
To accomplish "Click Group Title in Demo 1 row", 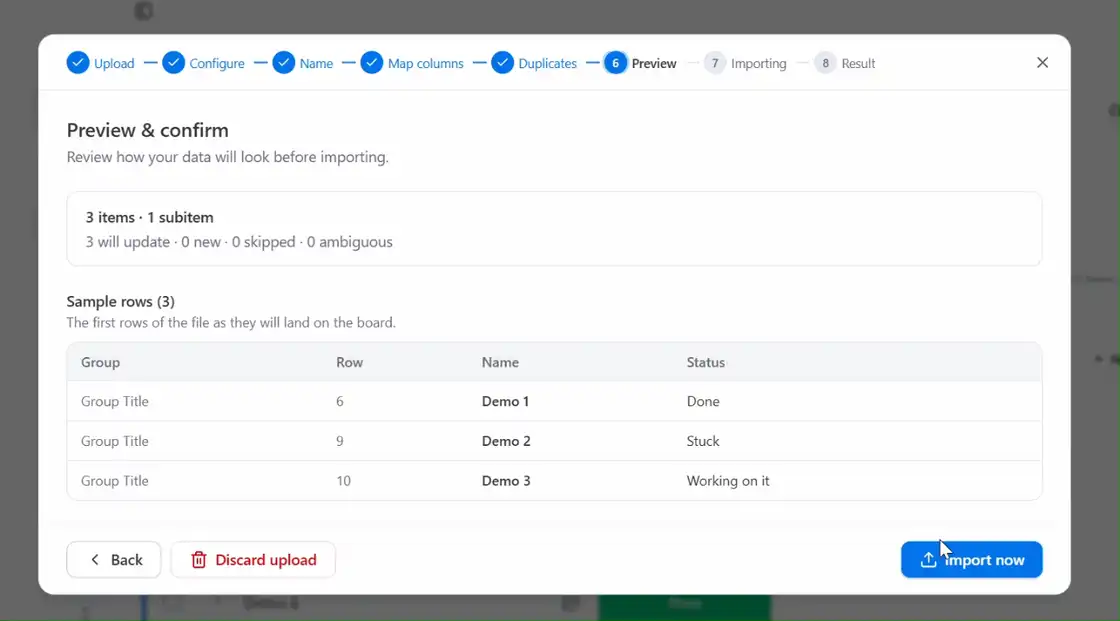I will click(114, 402).
